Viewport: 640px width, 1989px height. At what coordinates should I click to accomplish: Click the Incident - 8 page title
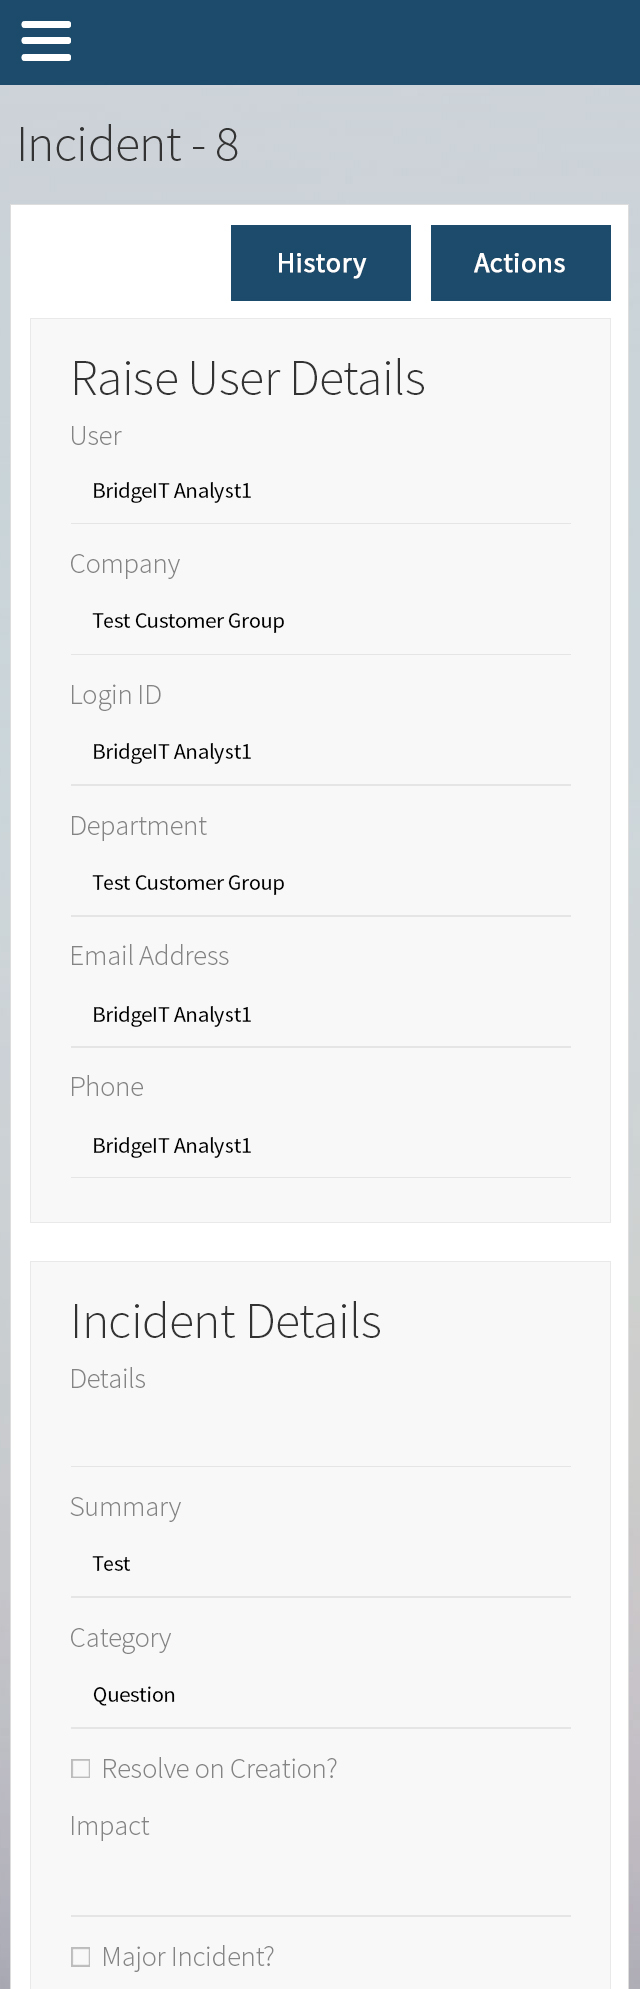tap(128, 145)
